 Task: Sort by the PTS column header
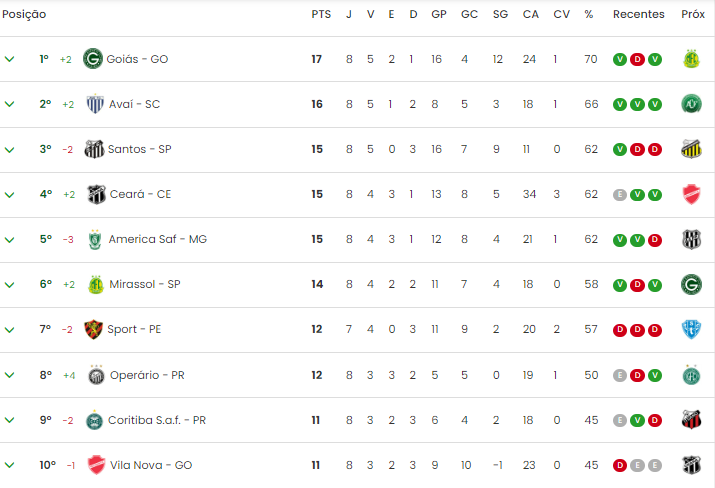click(x=321, y=15)
